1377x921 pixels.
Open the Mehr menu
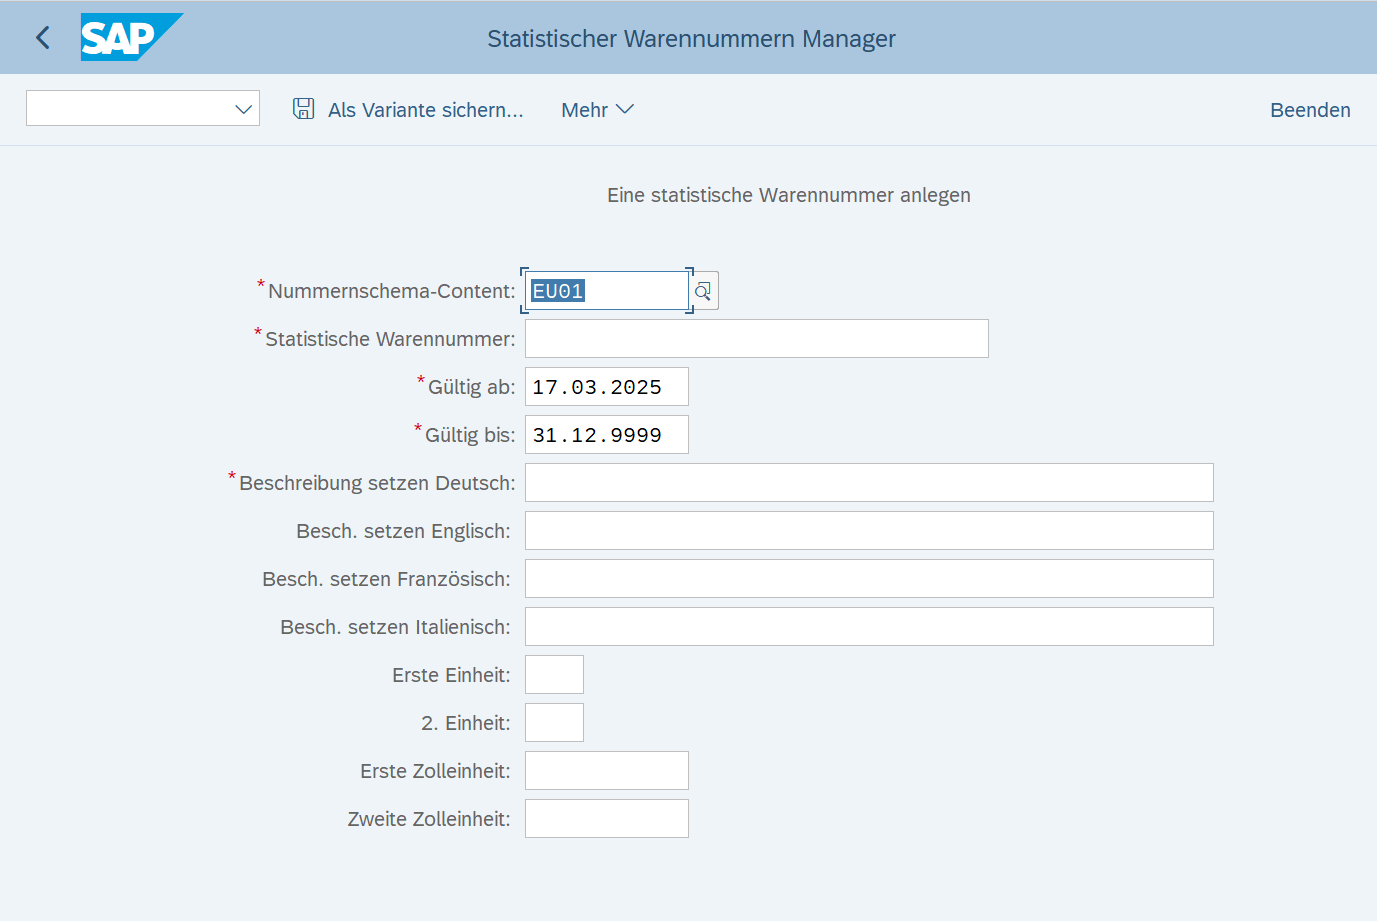point(597,109)
